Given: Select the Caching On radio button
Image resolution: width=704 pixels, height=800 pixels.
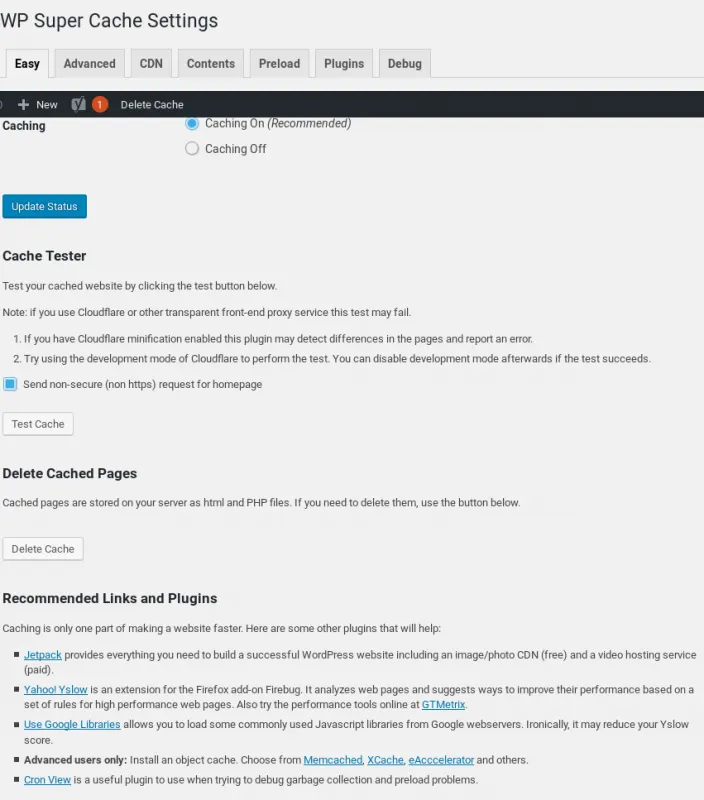Looking at the screenshot, I should 192,123.
